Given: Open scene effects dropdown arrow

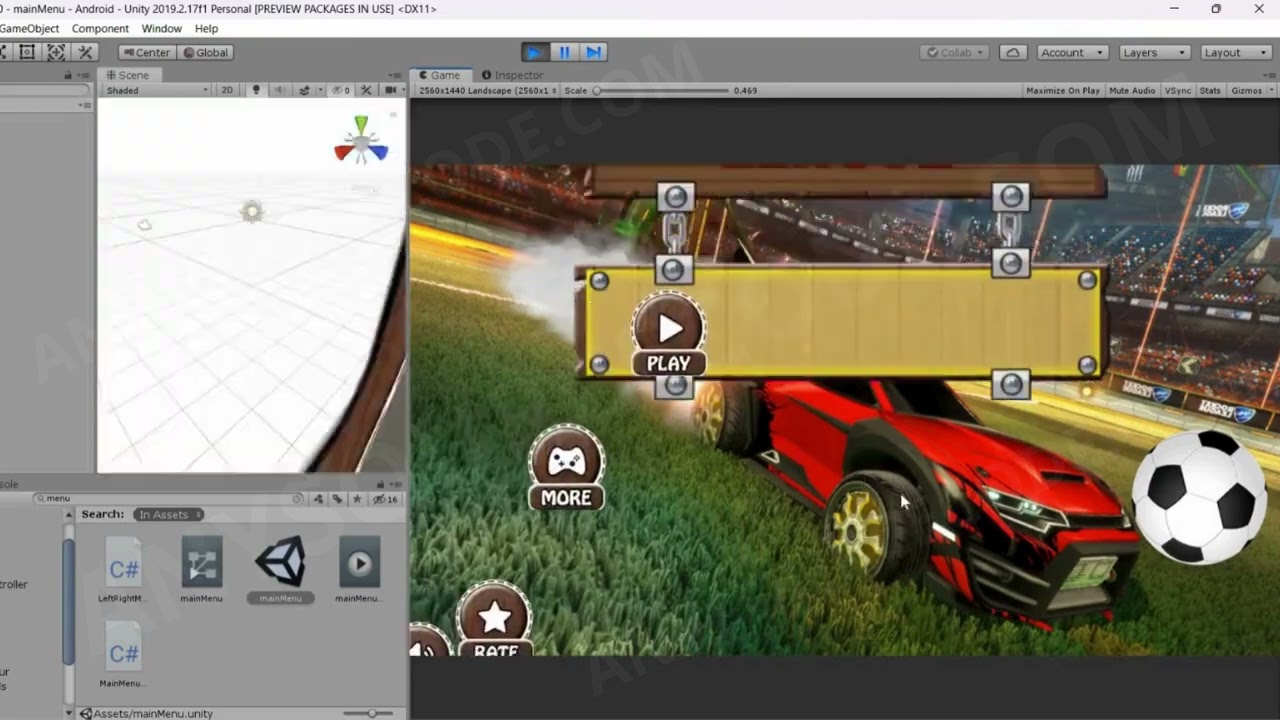Looking at the screenshot, I should 321,90.
